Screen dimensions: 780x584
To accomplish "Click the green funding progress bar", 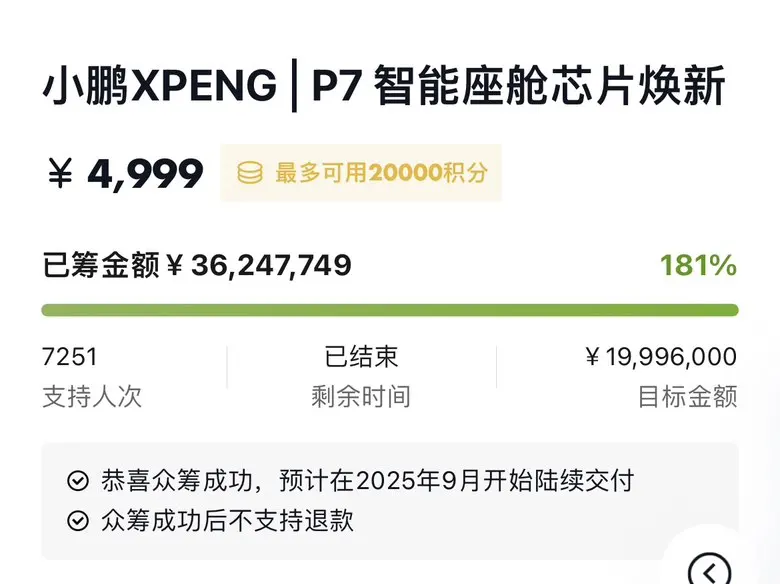I will 390,310.
